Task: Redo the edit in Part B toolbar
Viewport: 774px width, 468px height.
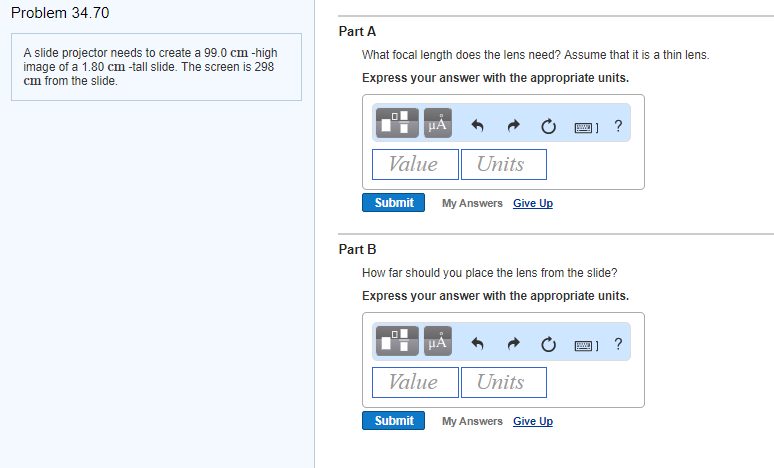Action: click(513, 344)
